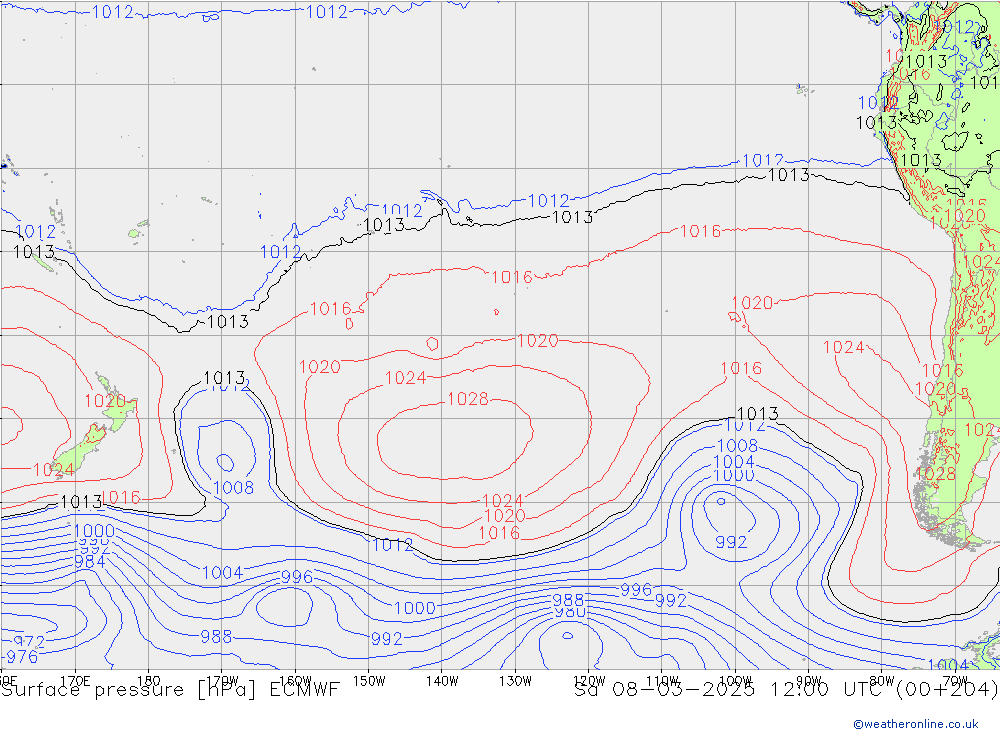Screen dimensions: 1000x733
Task: Click the 1020 label over New Zealand's North Island
Action: point(105,401)
